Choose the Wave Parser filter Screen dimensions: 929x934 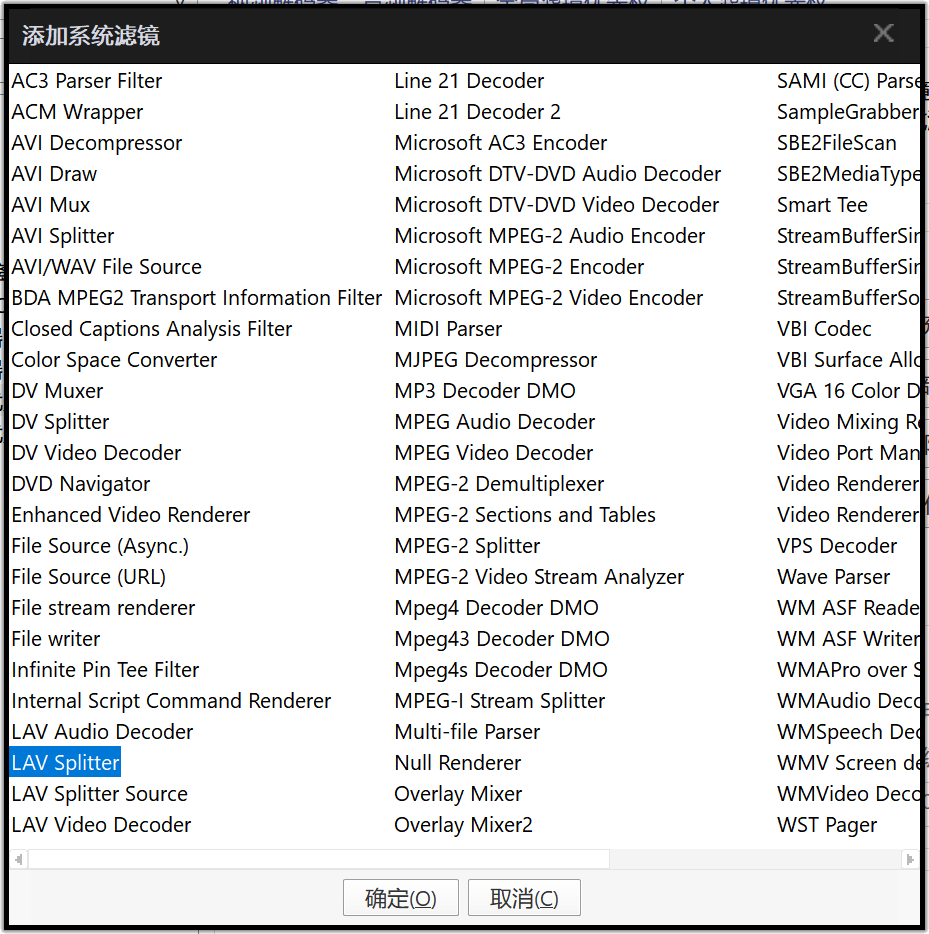click(833, 577)
